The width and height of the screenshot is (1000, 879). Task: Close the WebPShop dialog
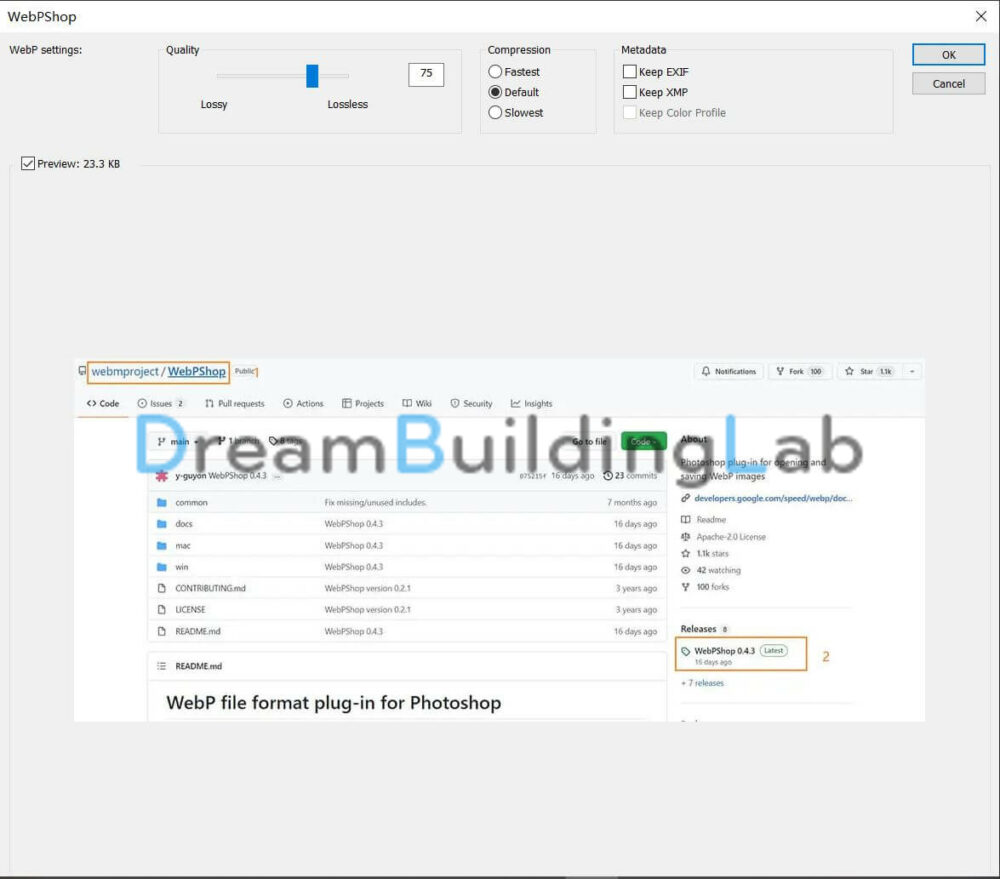(981, 17)
